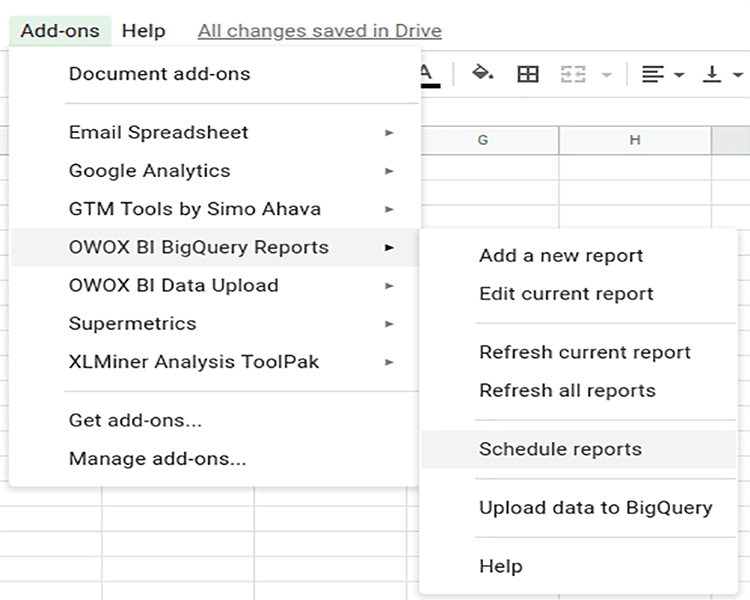750x600 pixels.
Task: Choose Add a new report
Action: (561, 256)
